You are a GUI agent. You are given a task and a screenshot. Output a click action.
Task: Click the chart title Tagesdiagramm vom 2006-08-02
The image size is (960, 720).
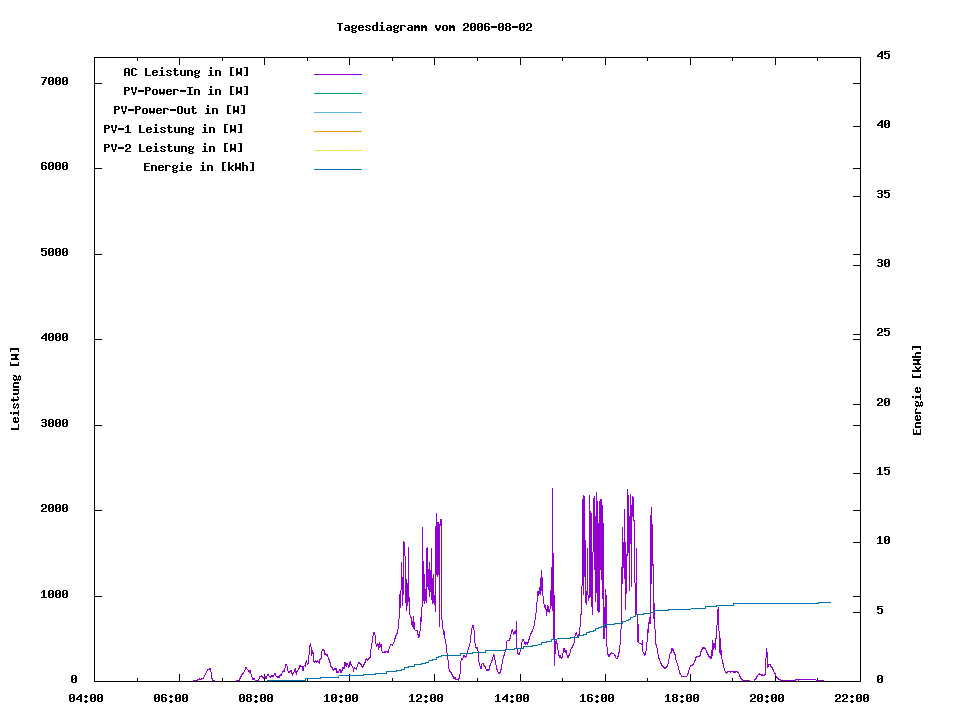click(x=434, y=27)
